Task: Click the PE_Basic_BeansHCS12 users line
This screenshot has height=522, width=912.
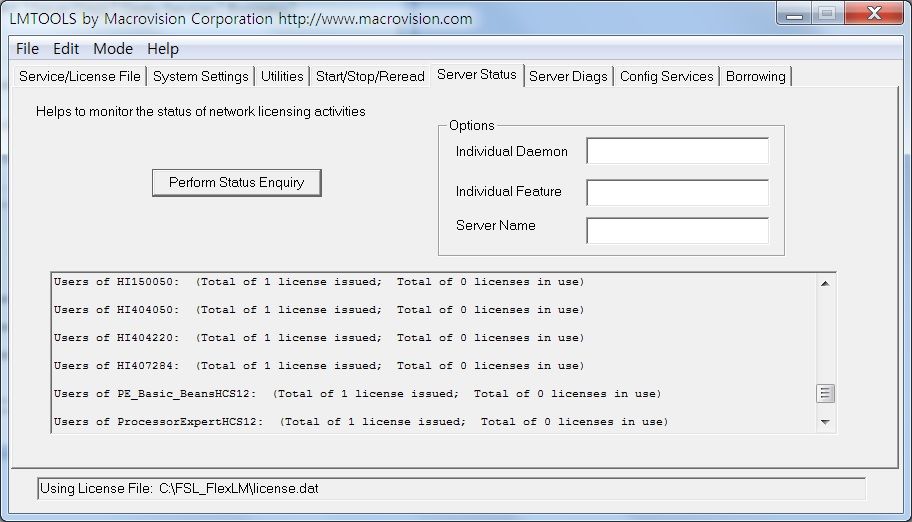Action: pyautogui.click(x=358, y=394)
